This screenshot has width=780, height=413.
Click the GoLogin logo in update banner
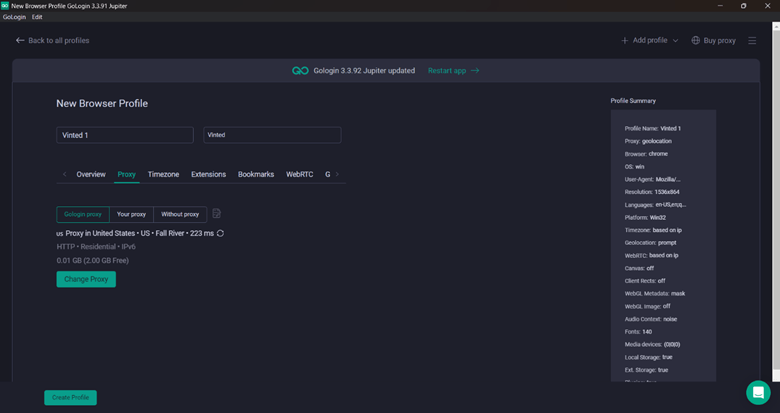pyautogui.click(x=300, y=71)
